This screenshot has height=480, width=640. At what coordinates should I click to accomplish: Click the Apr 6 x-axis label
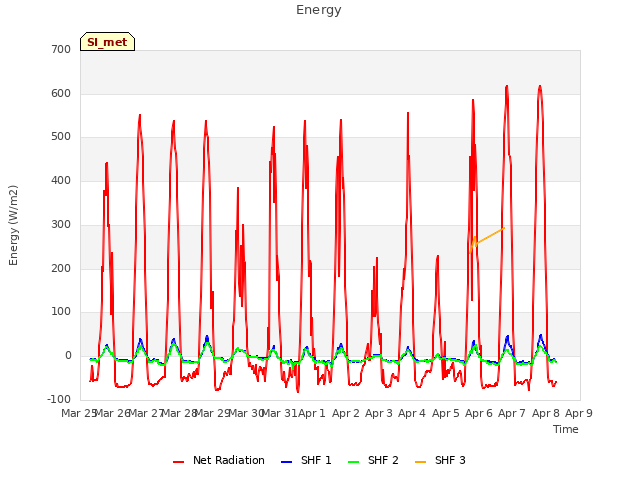pyautogui.click(x=479, y=413)
